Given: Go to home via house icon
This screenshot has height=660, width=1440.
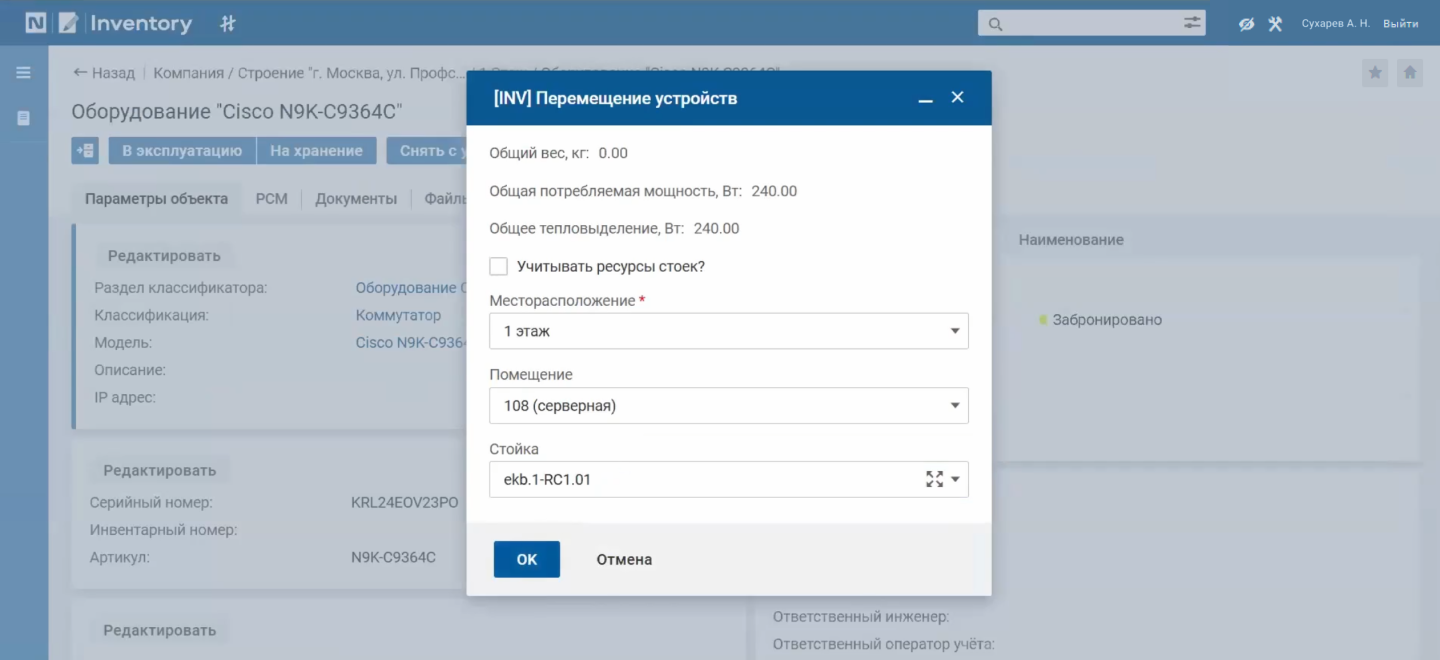Looking at the screenshot, I should [1409, 73].
